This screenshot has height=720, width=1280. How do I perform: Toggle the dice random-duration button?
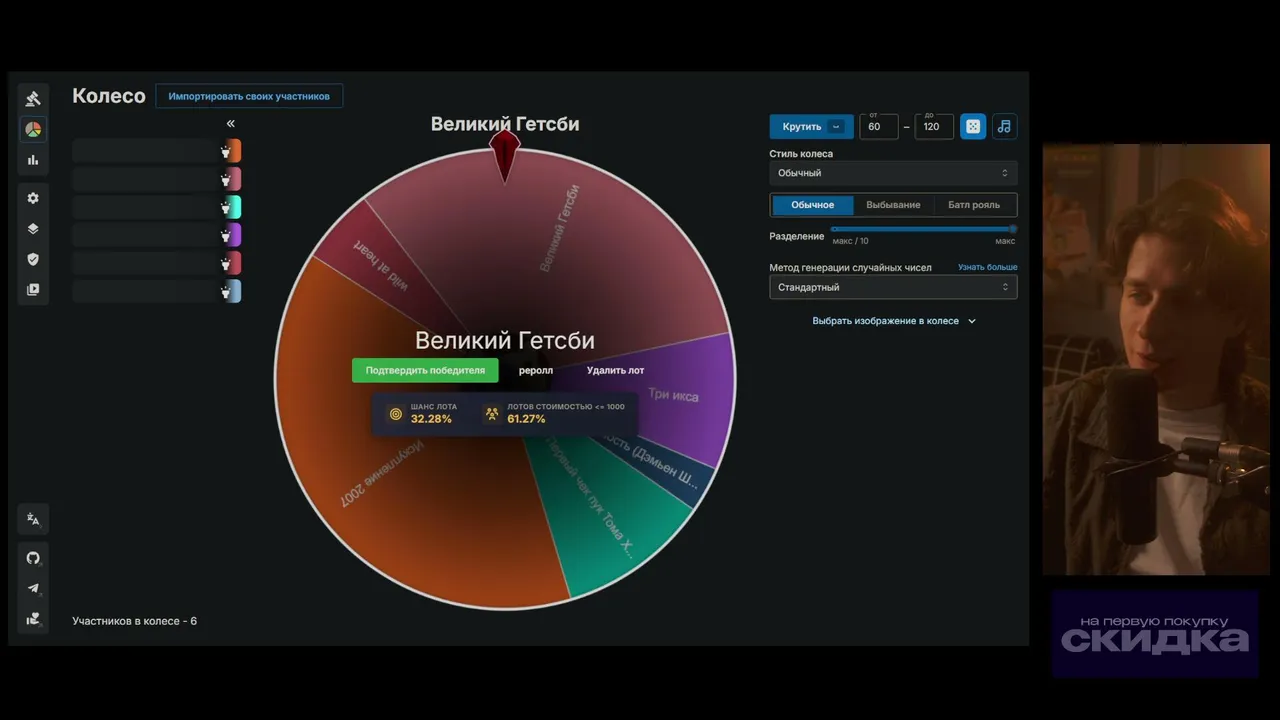[973, 126]
